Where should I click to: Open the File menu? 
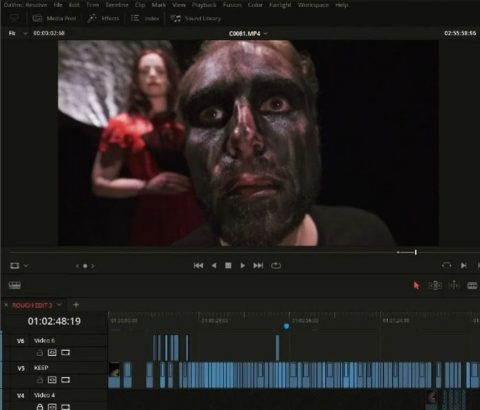point(58,5)
